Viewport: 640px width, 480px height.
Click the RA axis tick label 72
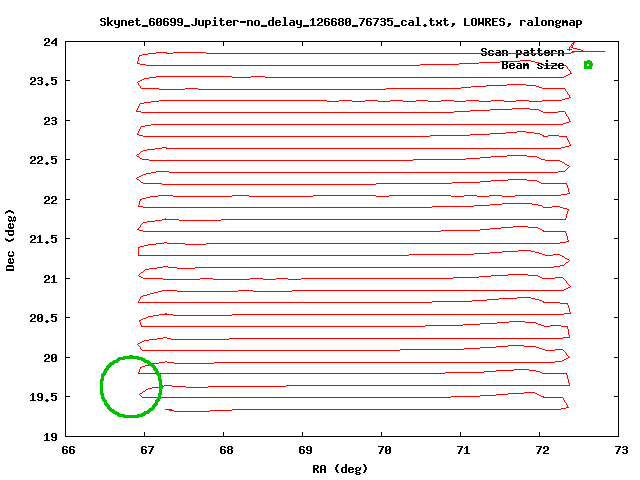click(x=542, y=450)
